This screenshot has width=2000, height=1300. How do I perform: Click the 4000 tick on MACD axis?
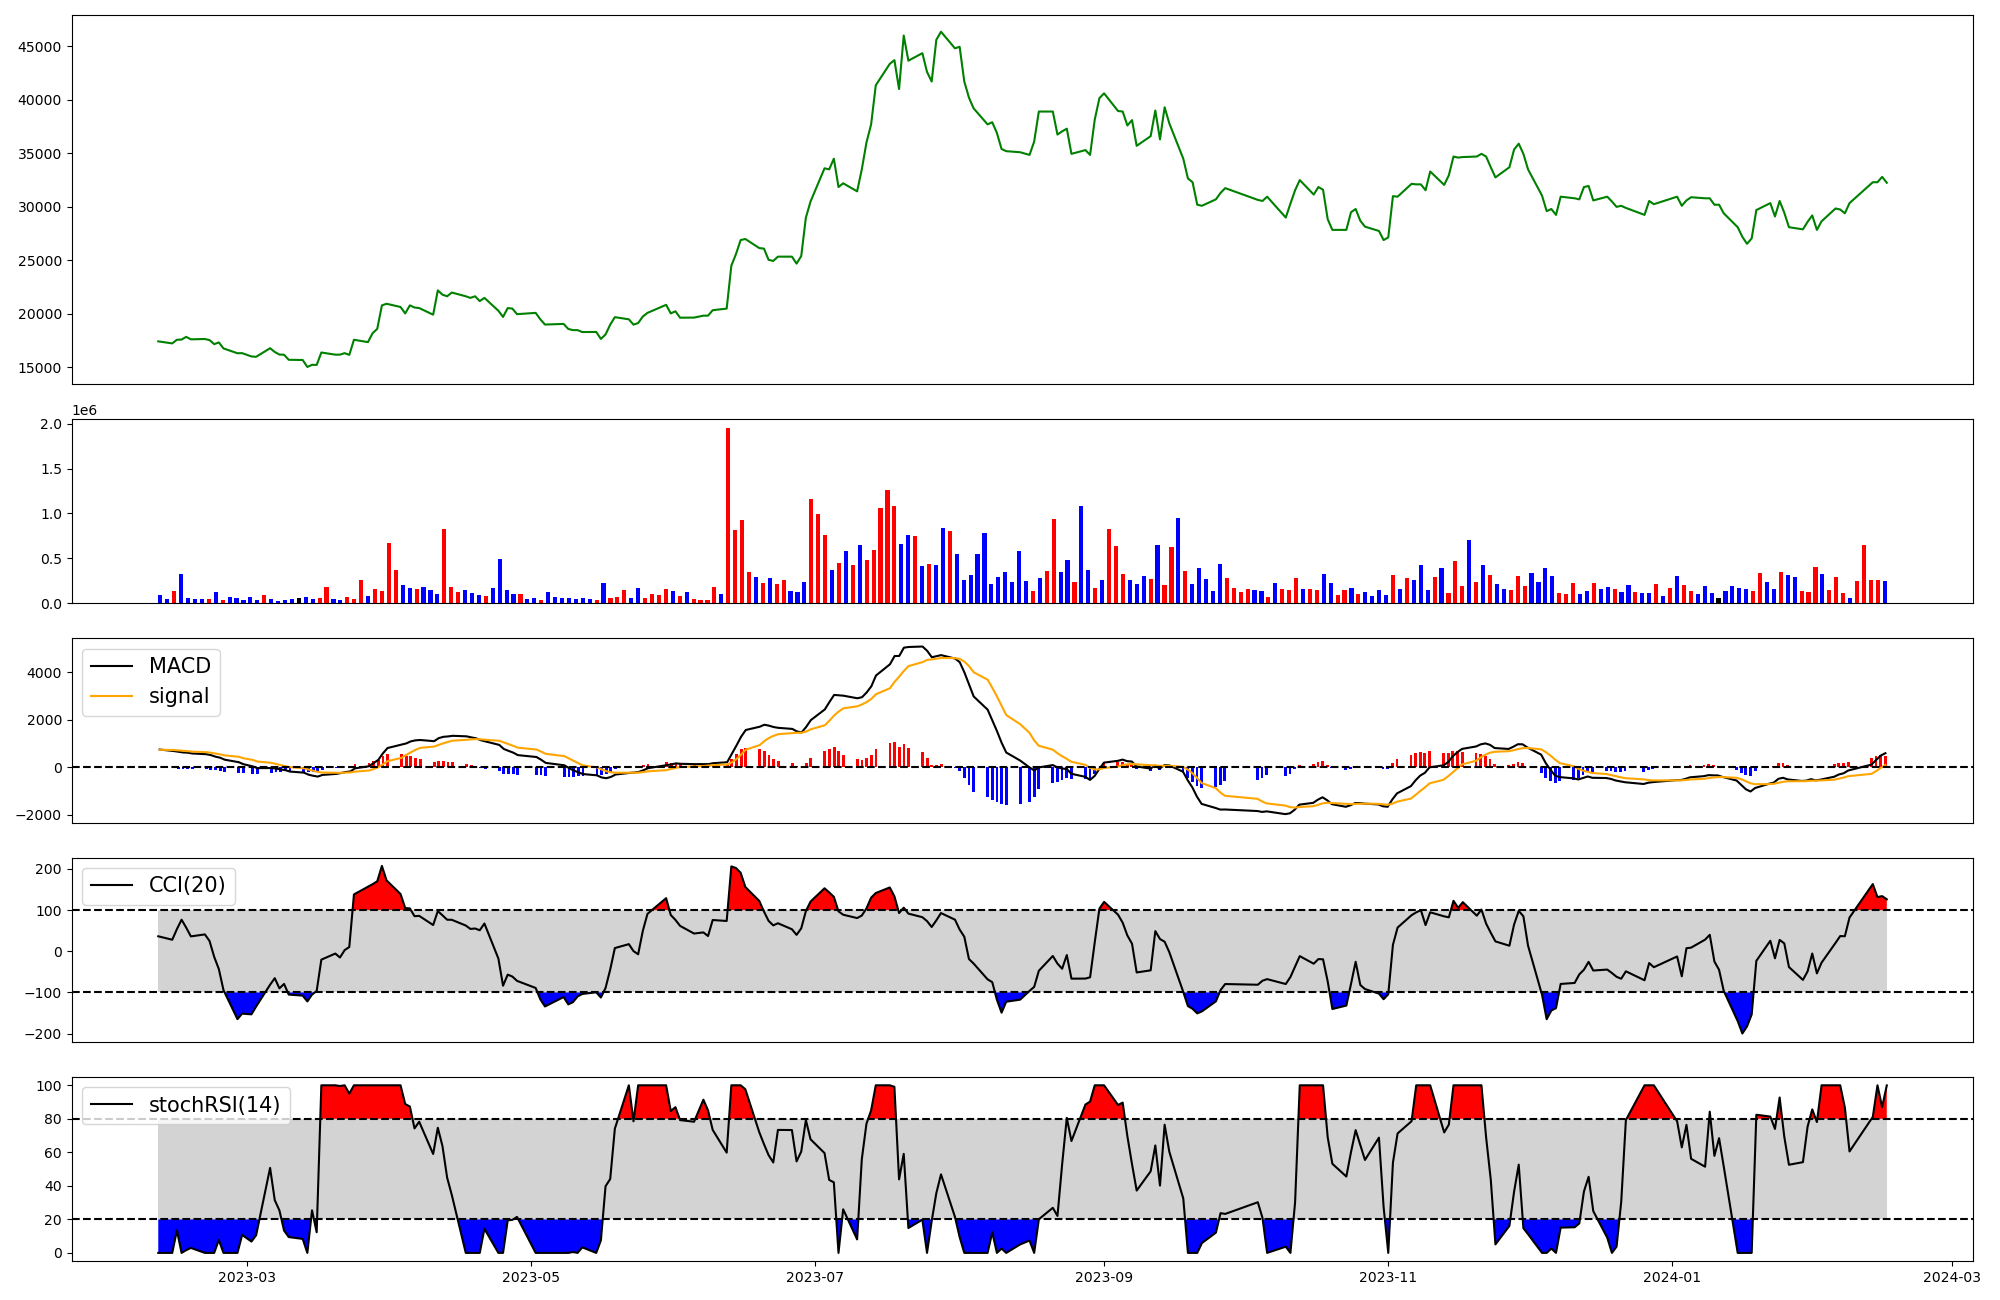click(46, 673)
